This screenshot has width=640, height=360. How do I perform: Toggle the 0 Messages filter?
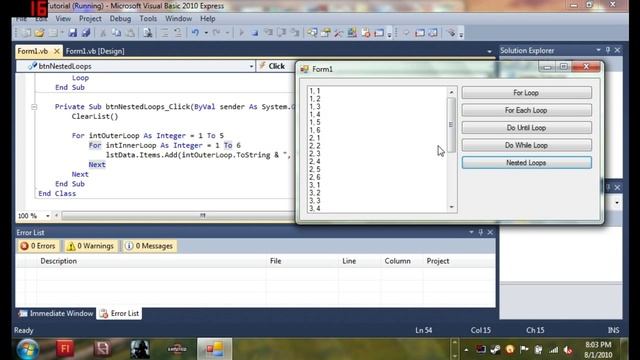click(149, 246)
